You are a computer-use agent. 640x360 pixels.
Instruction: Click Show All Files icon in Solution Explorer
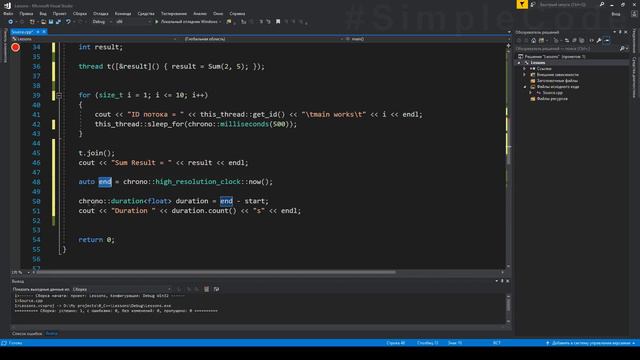582,40
